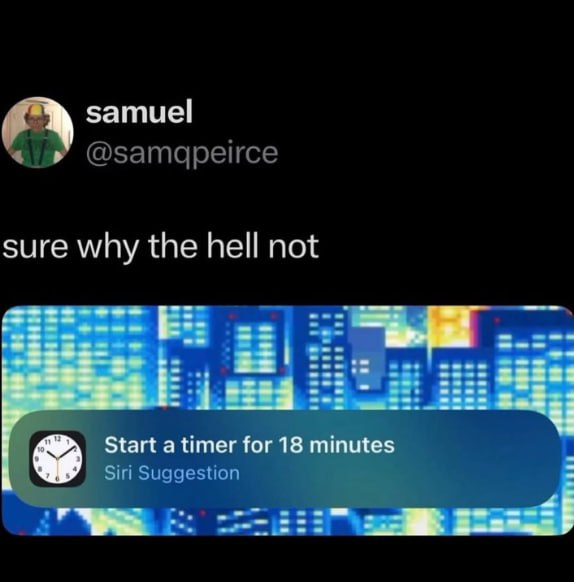Viewport: 574px width, 582px height.
Task: Open samuel's profile avatar
Action: tap(37, 133)
